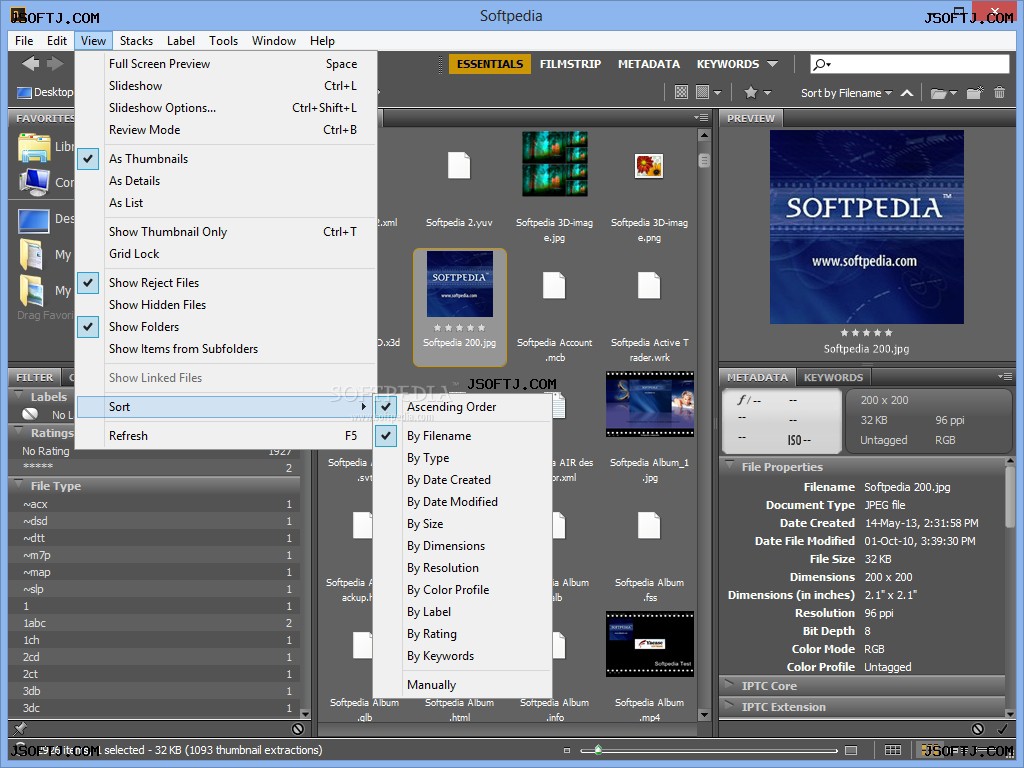Enable Show Items from Subfolders

pyautogui.click(x=226, y=349)
